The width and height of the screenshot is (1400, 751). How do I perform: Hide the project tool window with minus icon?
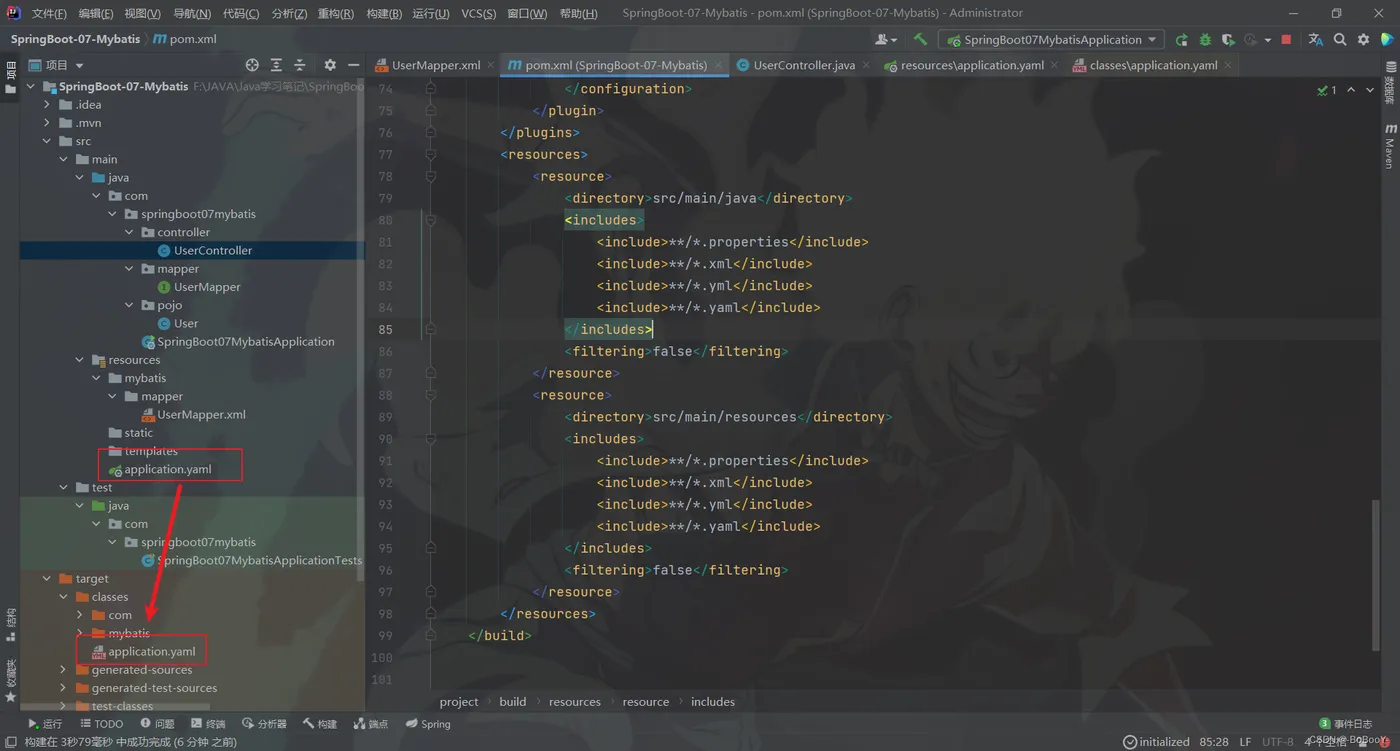(353, 65)
